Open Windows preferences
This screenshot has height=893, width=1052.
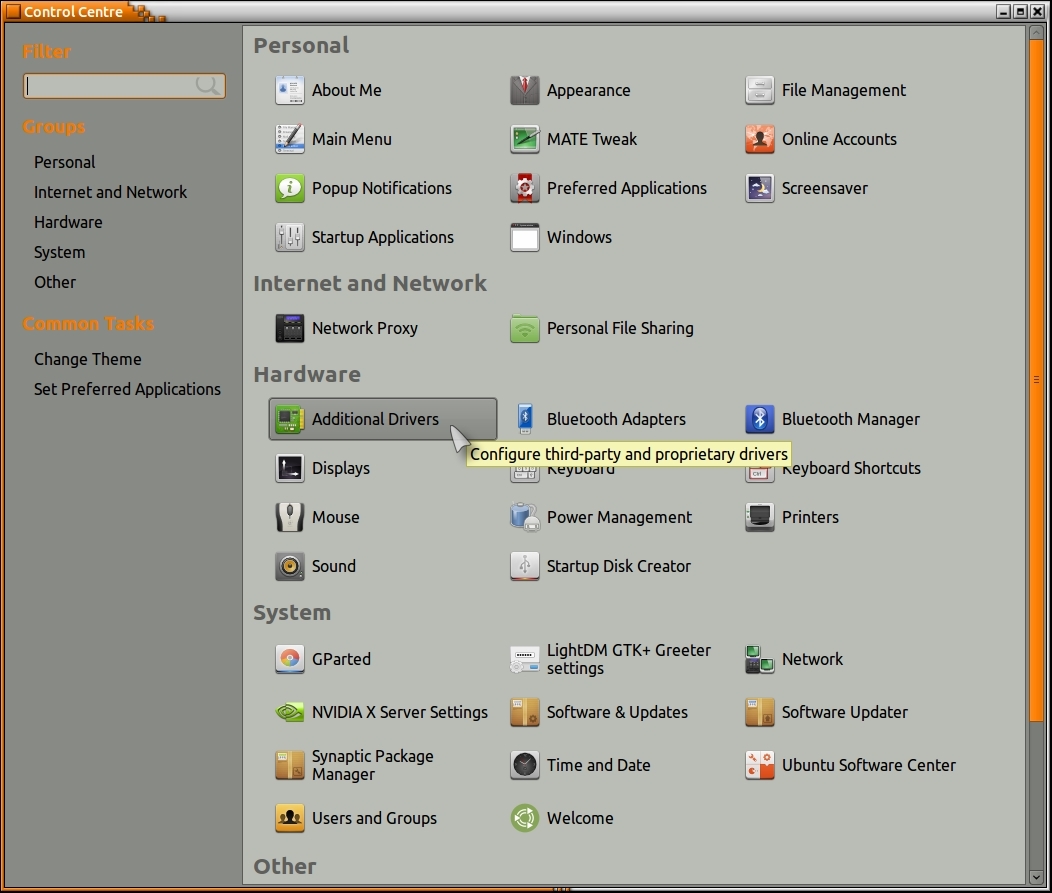[562, 237]
